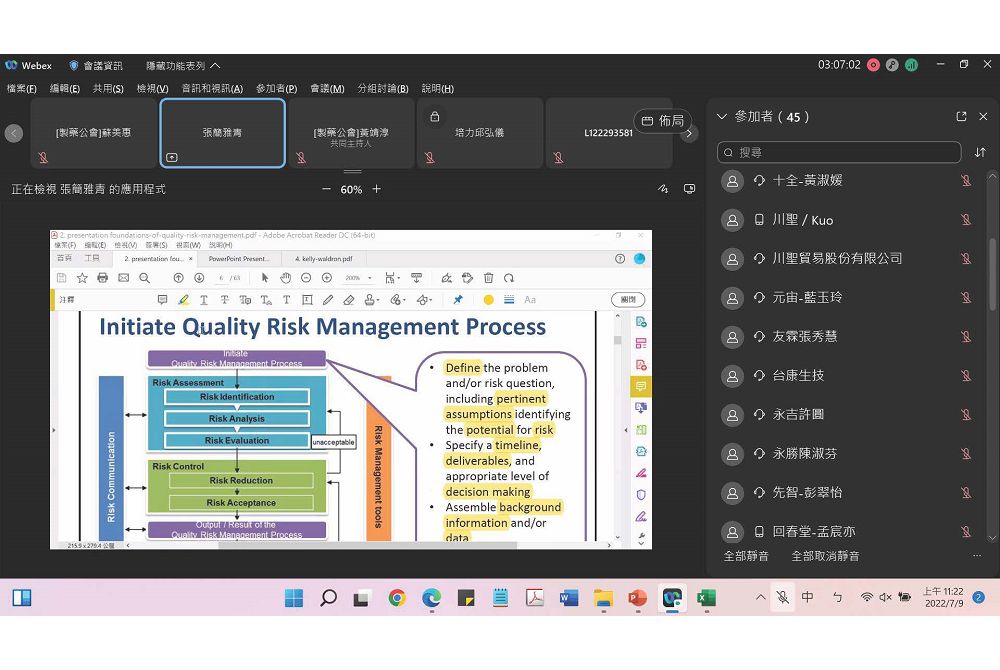This screenshot has width=1000, height=670.
Task: Toggle mute for 川聖 / Kuo
Action: pos(966,220)
